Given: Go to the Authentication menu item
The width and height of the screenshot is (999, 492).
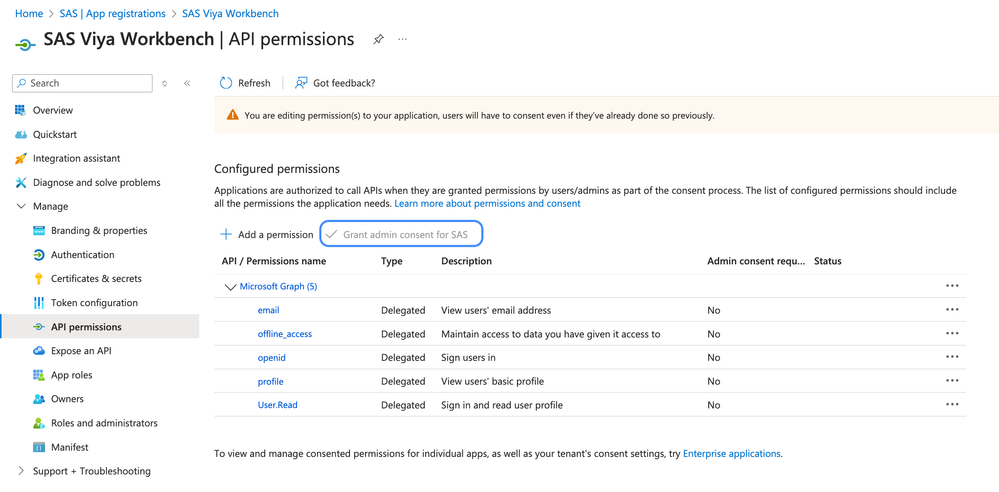Looking at the screenshot, I should 82,255.
